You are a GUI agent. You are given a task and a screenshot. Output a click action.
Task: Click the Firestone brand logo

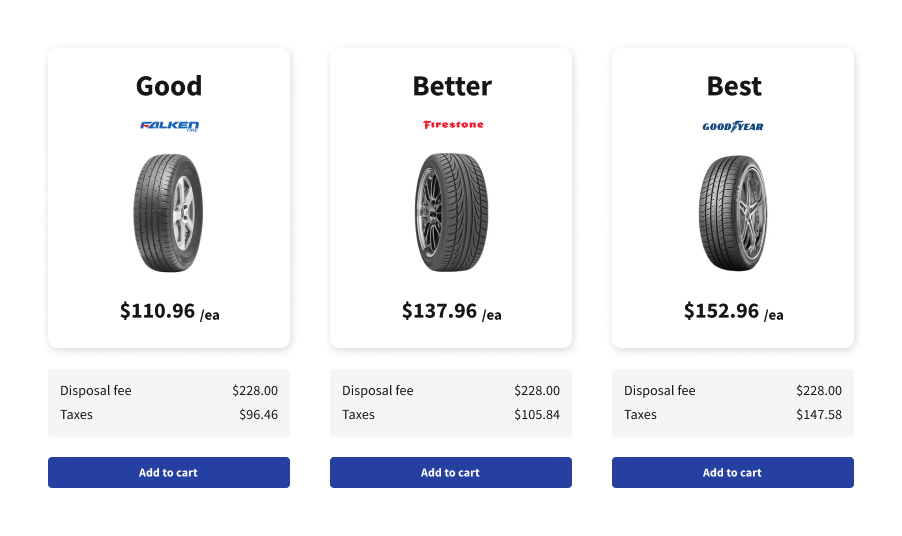pos(453,125)
